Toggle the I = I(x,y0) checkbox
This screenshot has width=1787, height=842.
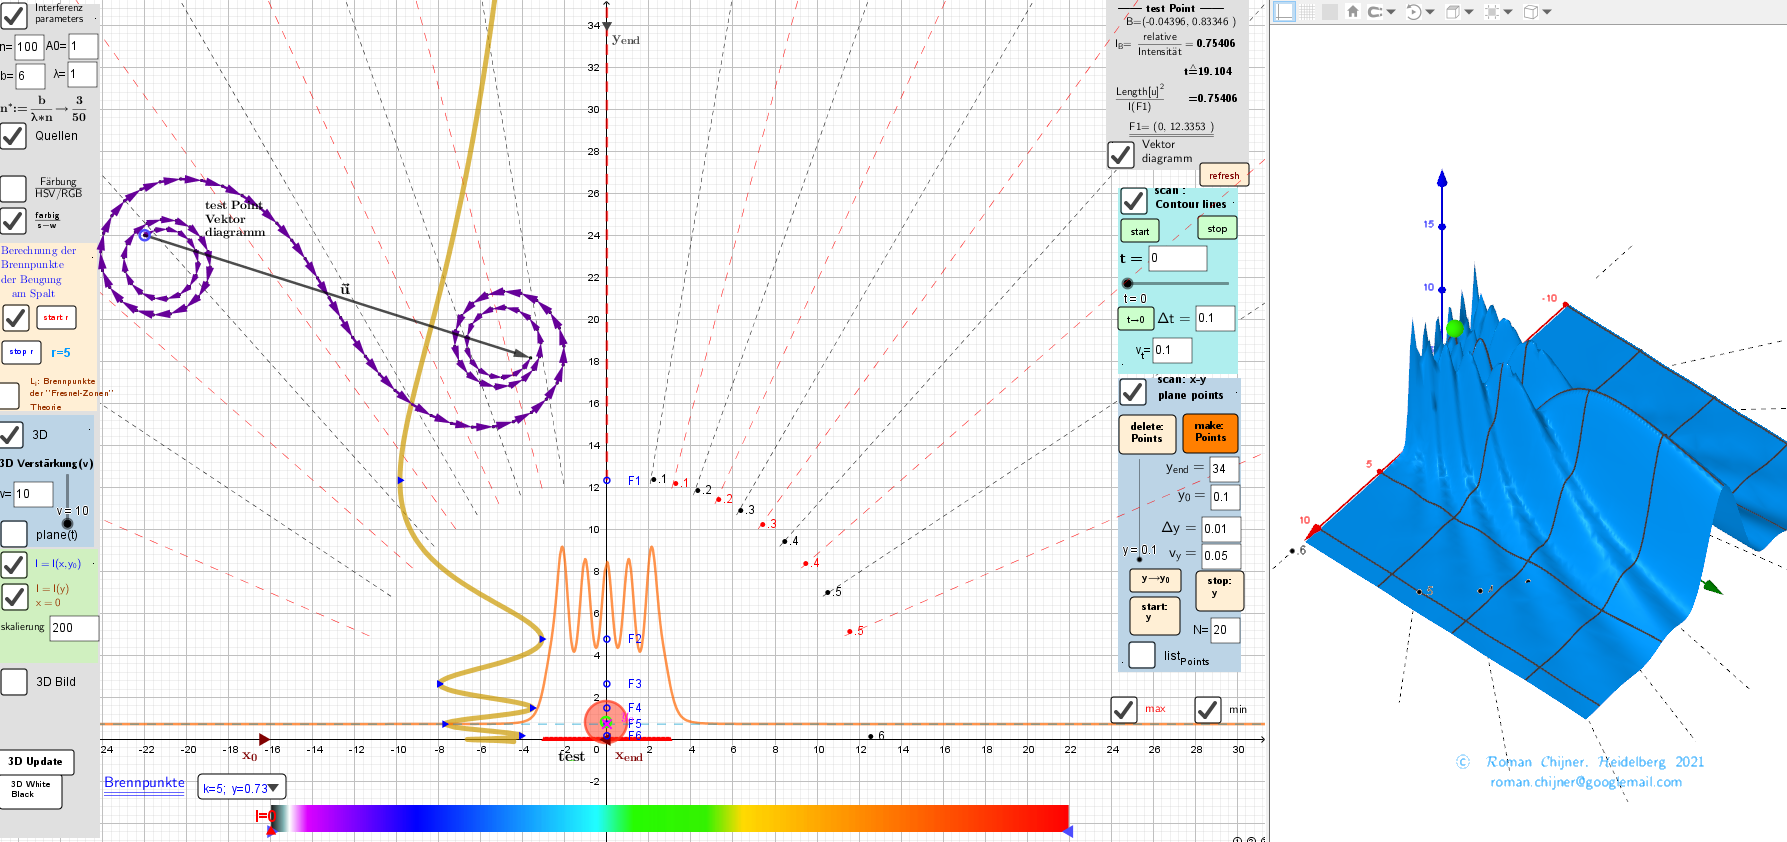click(x=14, y=564)
